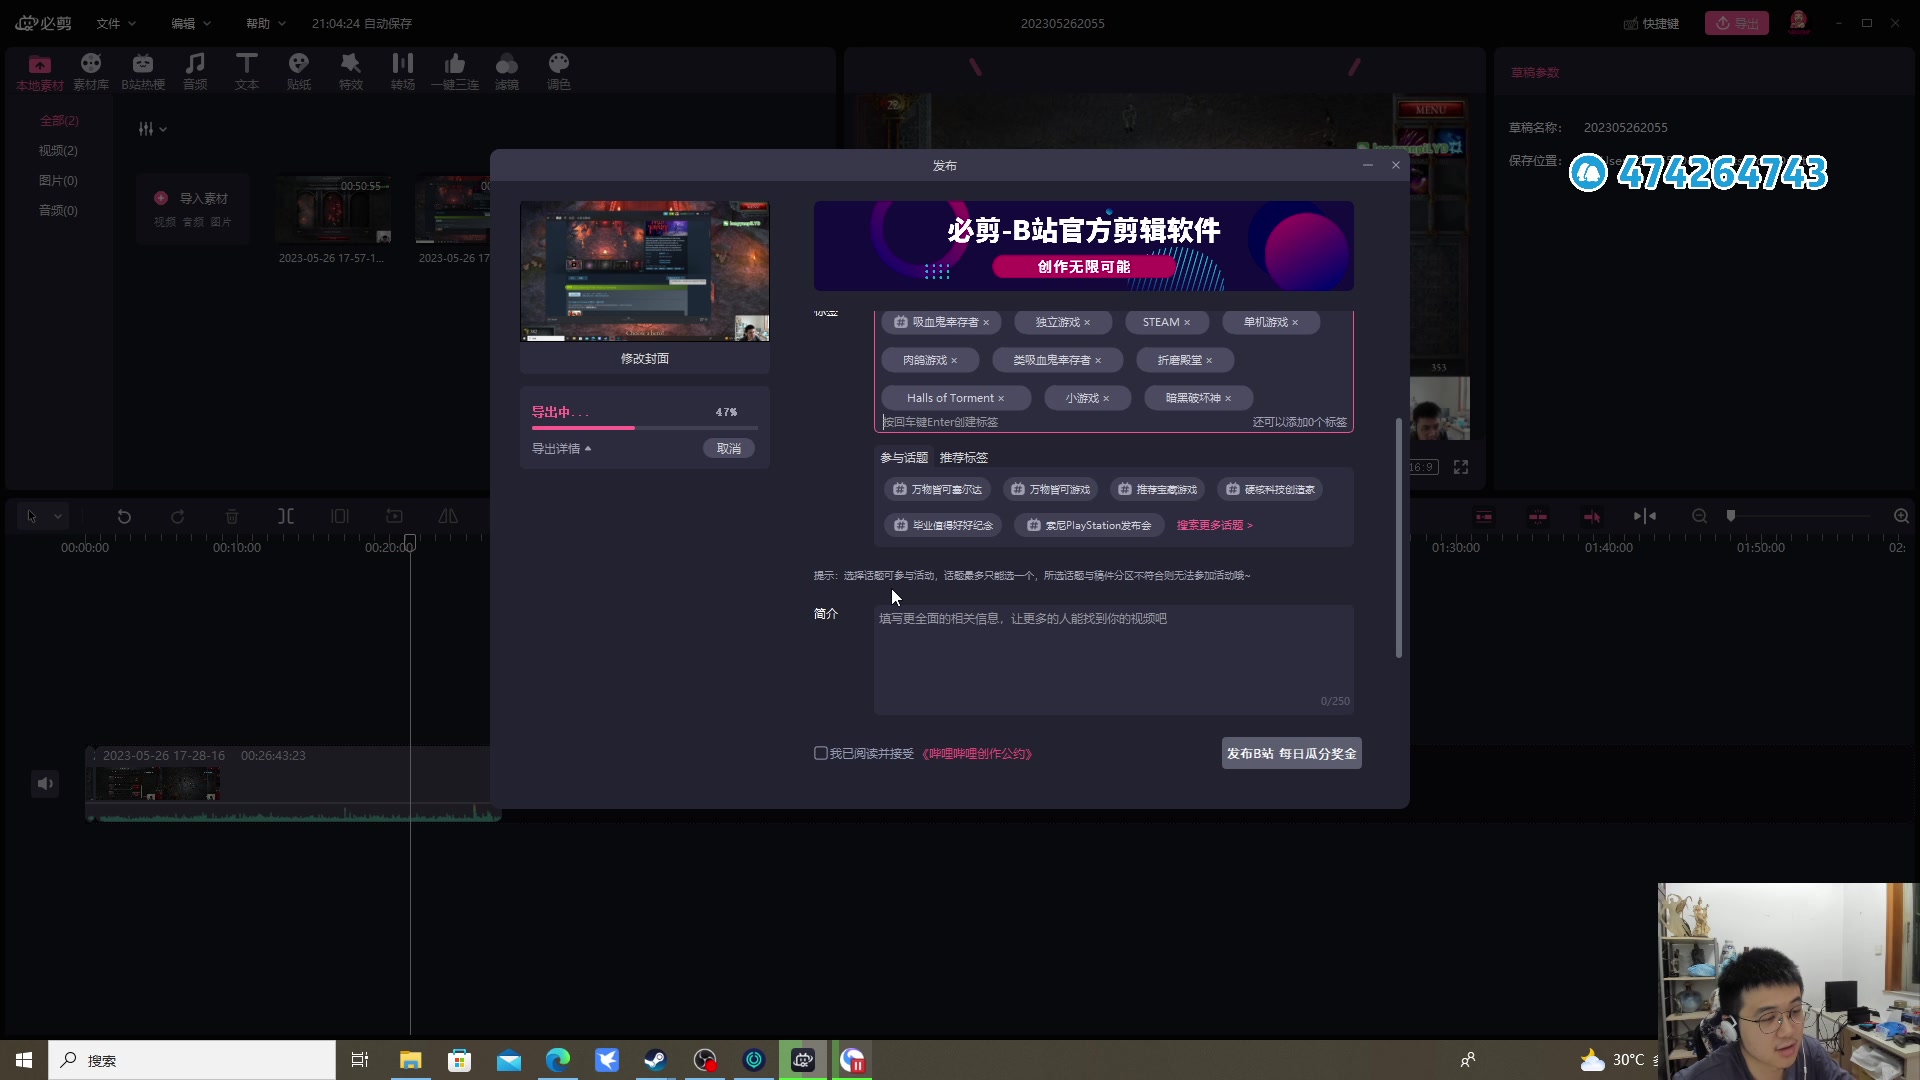Image resolution: width=1920 pixels, height=1080 pixels.
Task: Expand the media sort filter dropdown
Action: coord(152,129)
